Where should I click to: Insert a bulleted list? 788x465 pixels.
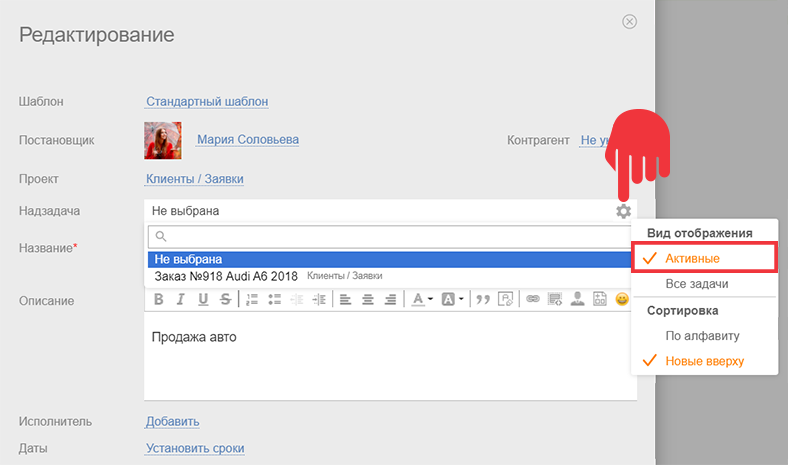pyautogui.click(x=274, y=300)
